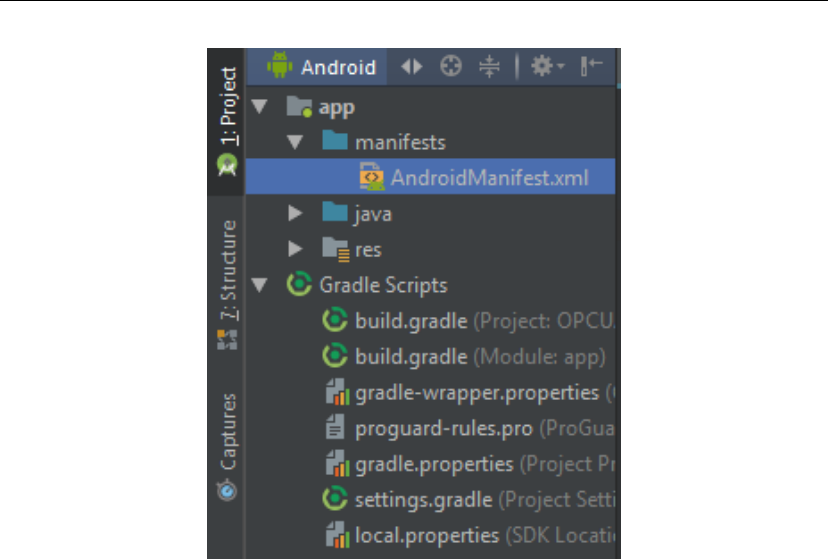This screenshot has height=559, width=828.
Task: Select the 'java' folder label
Action: [x=373, y=215]
